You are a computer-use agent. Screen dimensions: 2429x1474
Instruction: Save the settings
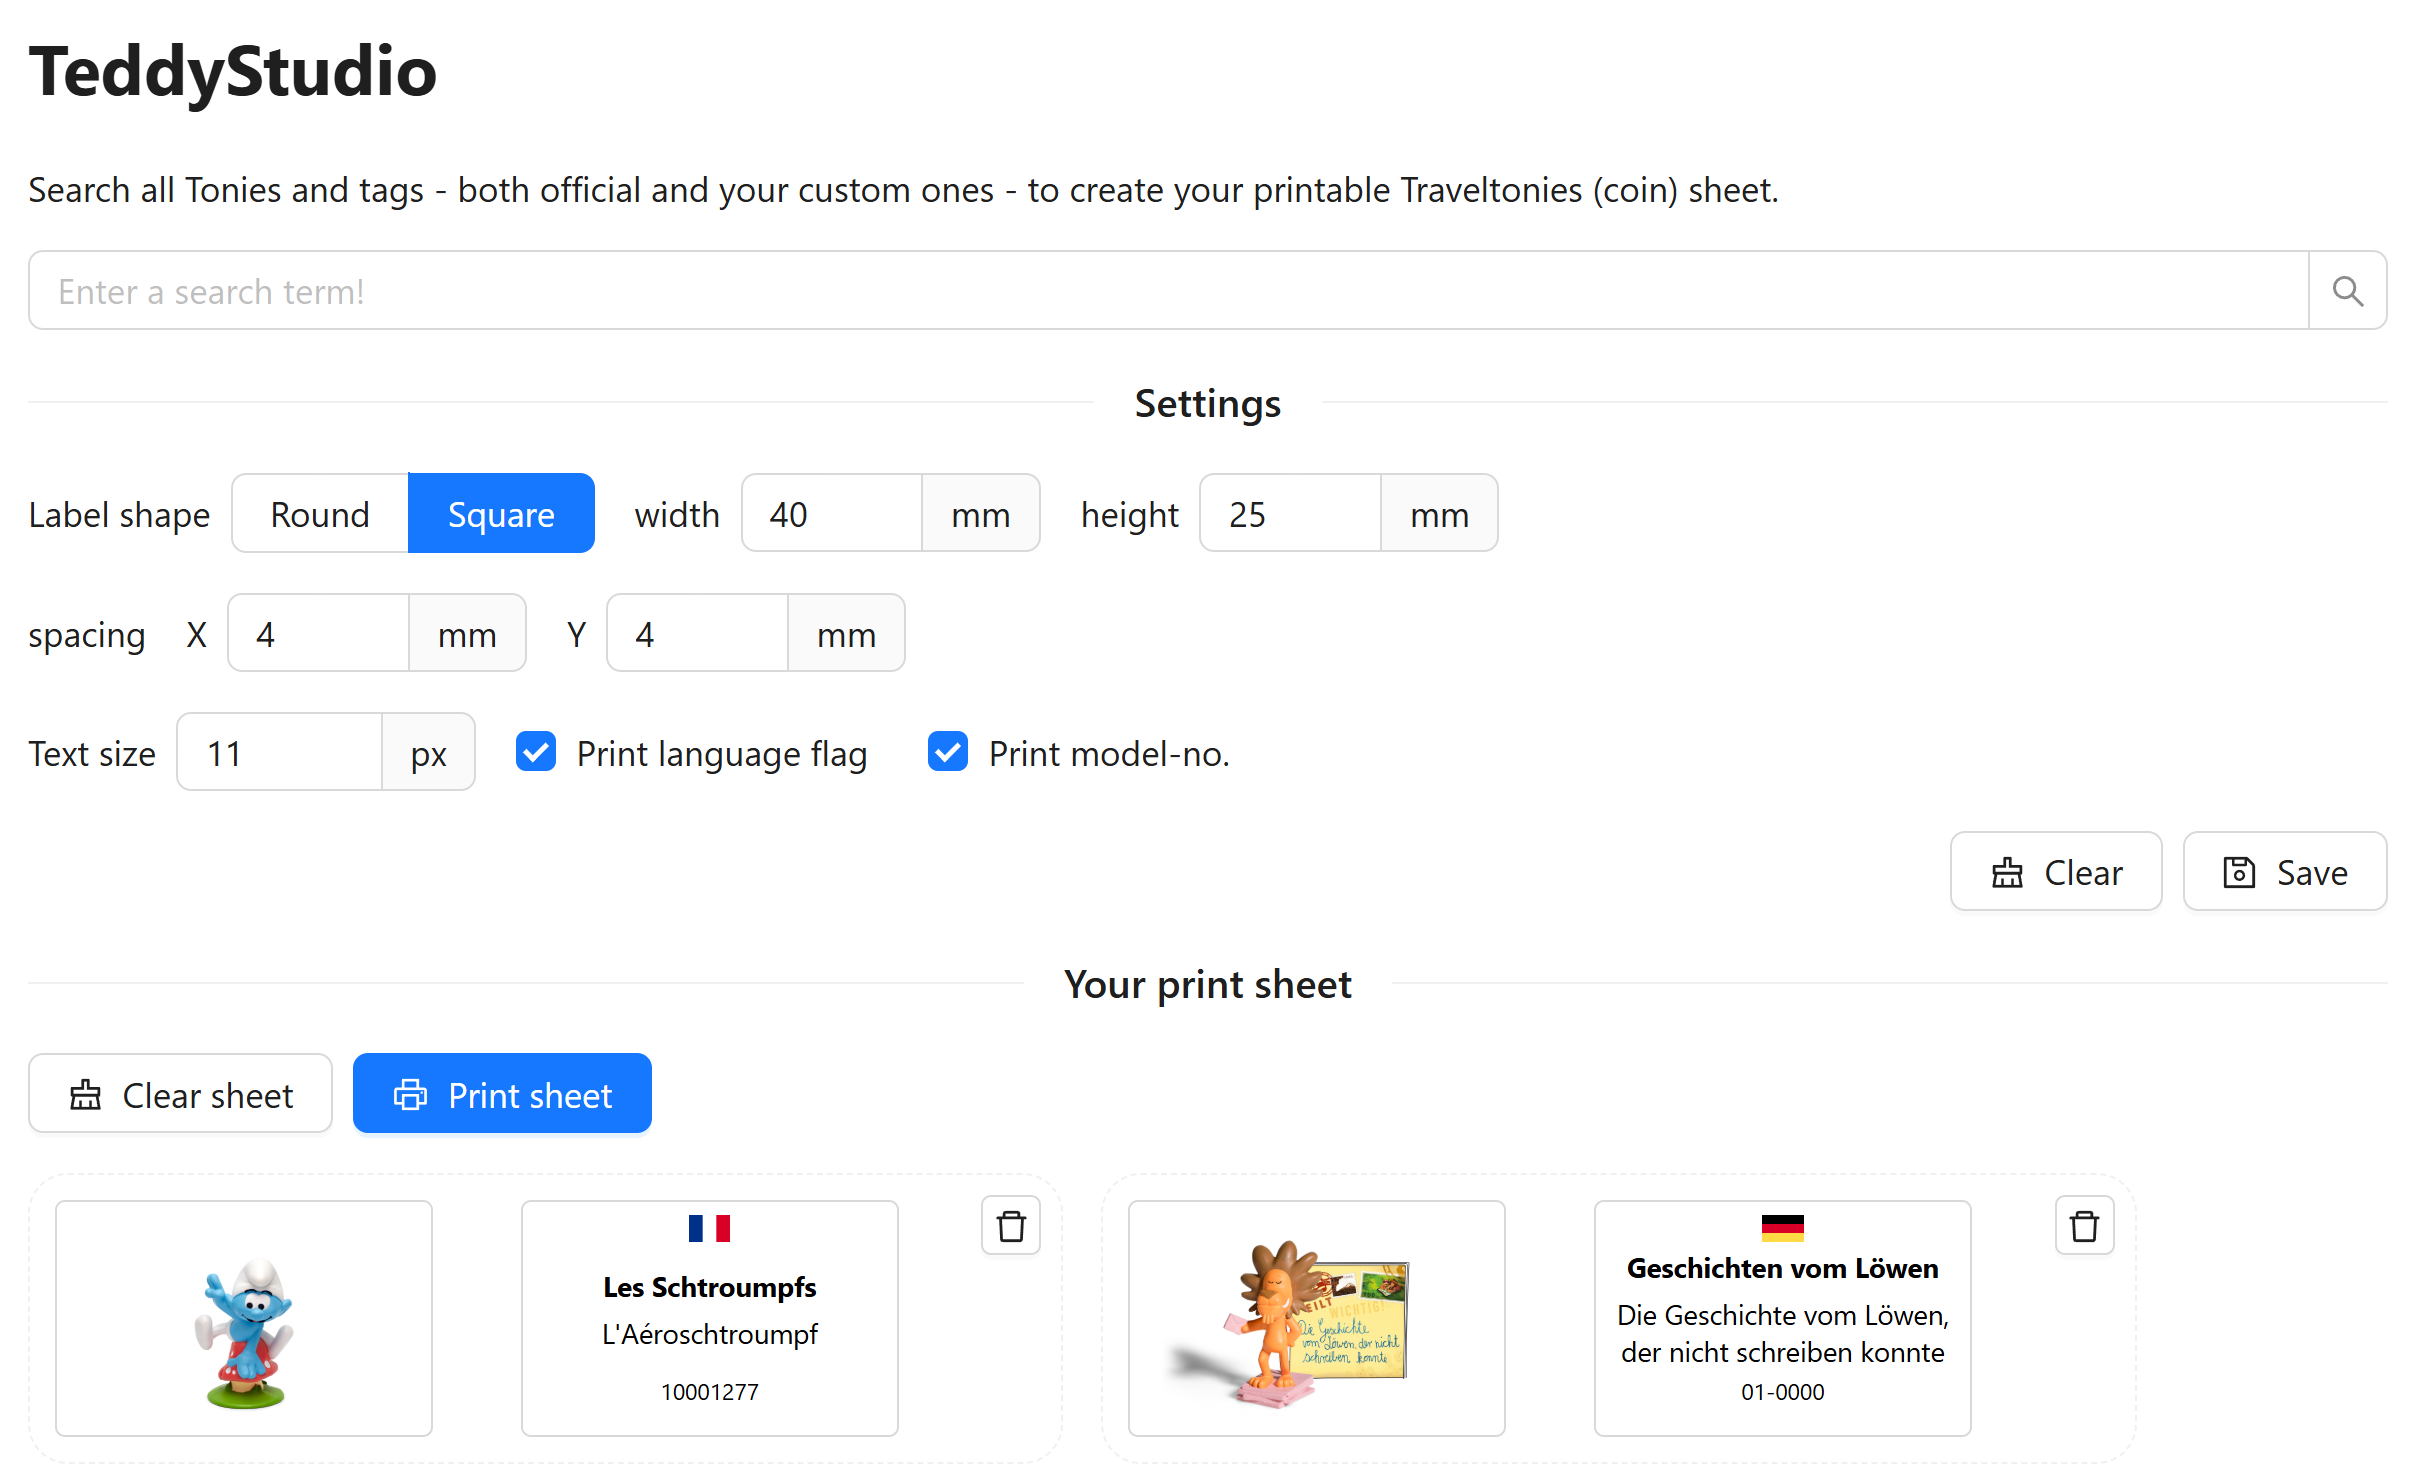[x=2285, y=872]
